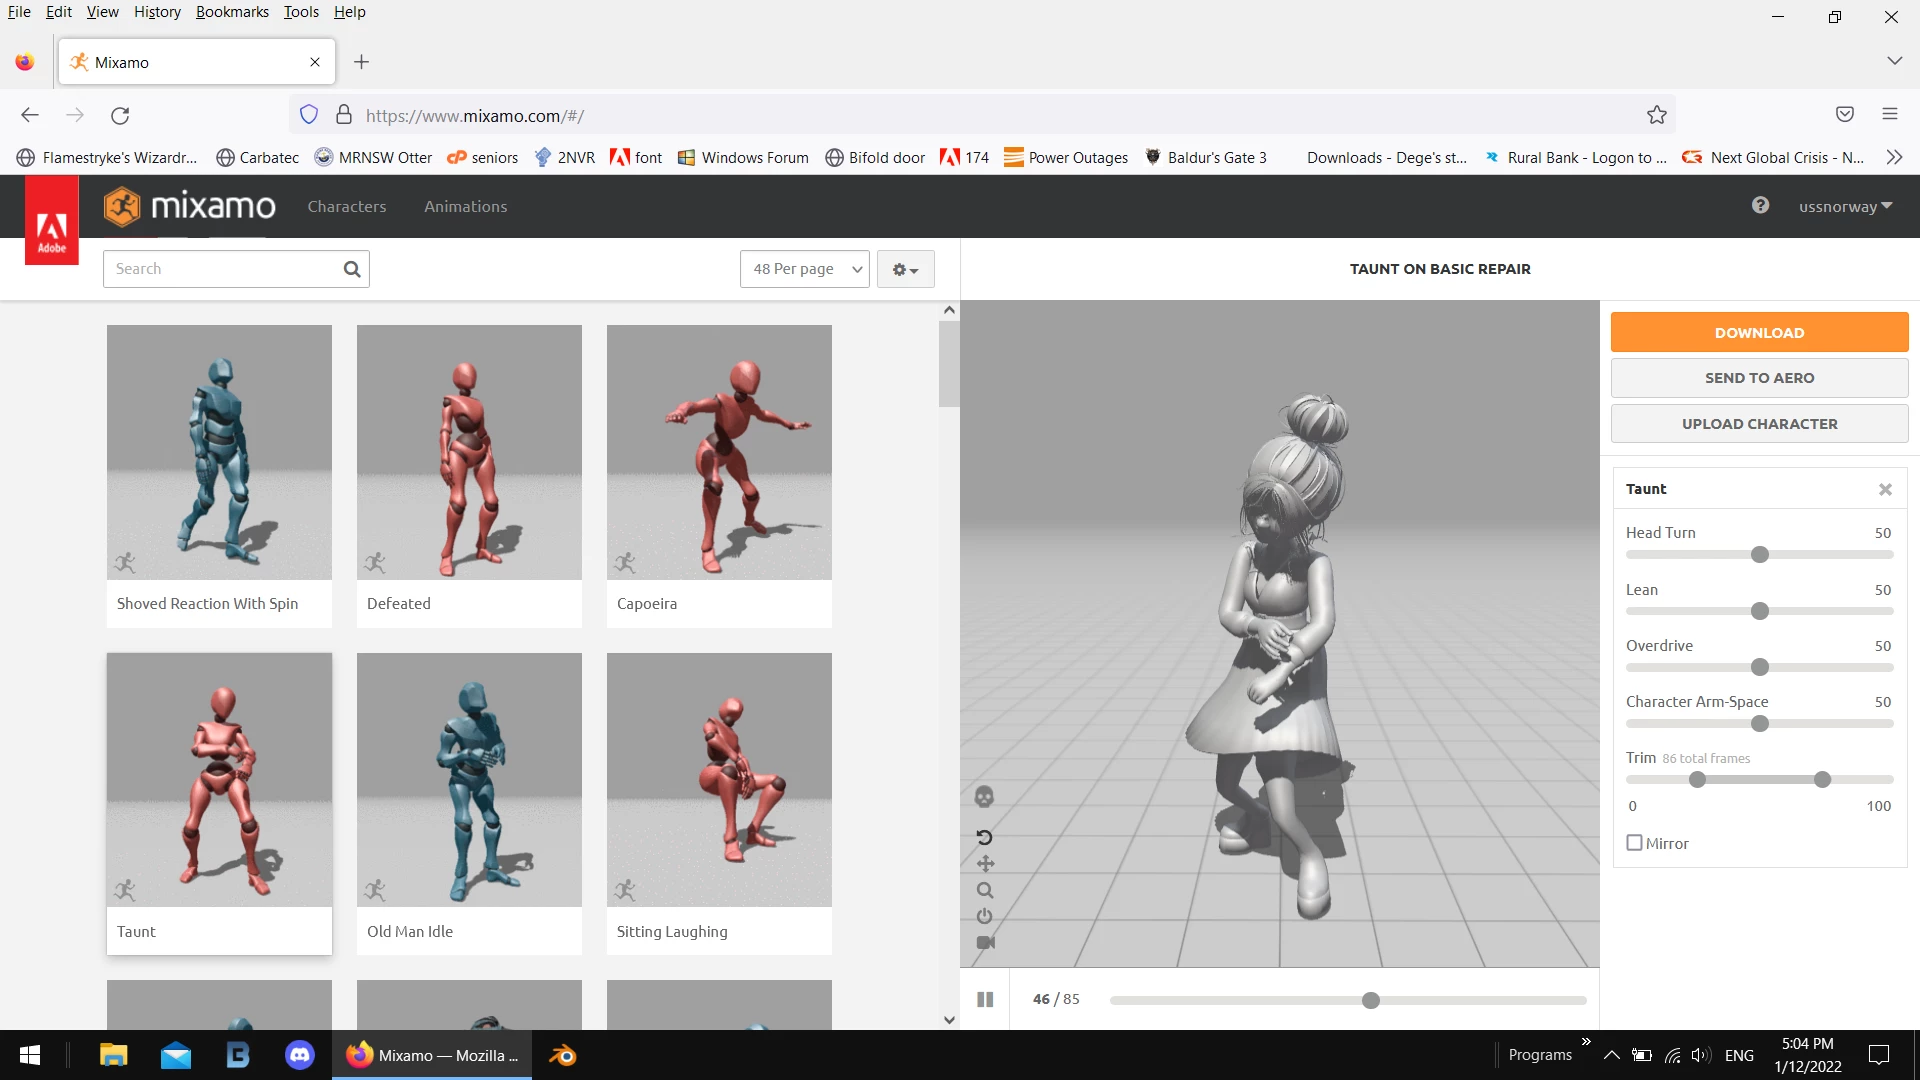Switch to the Characters tab

click(346, 207)
